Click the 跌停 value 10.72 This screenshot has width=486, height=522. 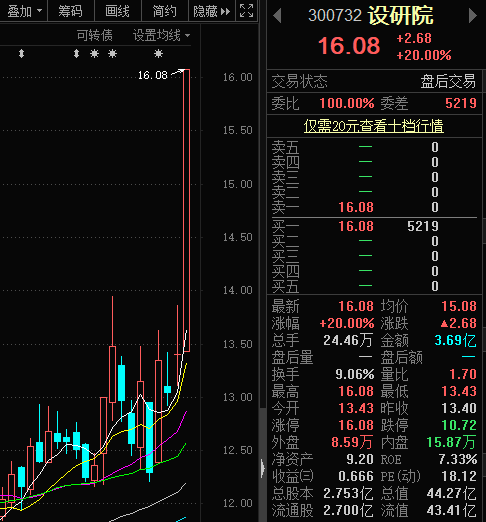click(459, 425)
